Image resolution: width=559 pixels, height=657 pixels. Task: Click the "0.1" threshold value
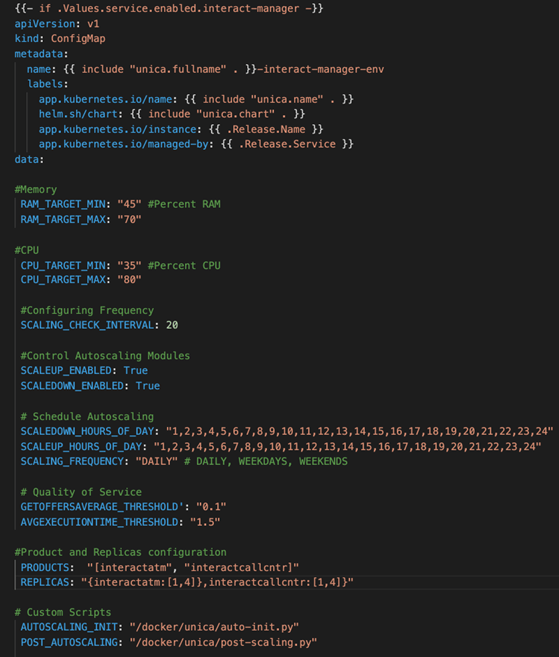pos(211,507)
